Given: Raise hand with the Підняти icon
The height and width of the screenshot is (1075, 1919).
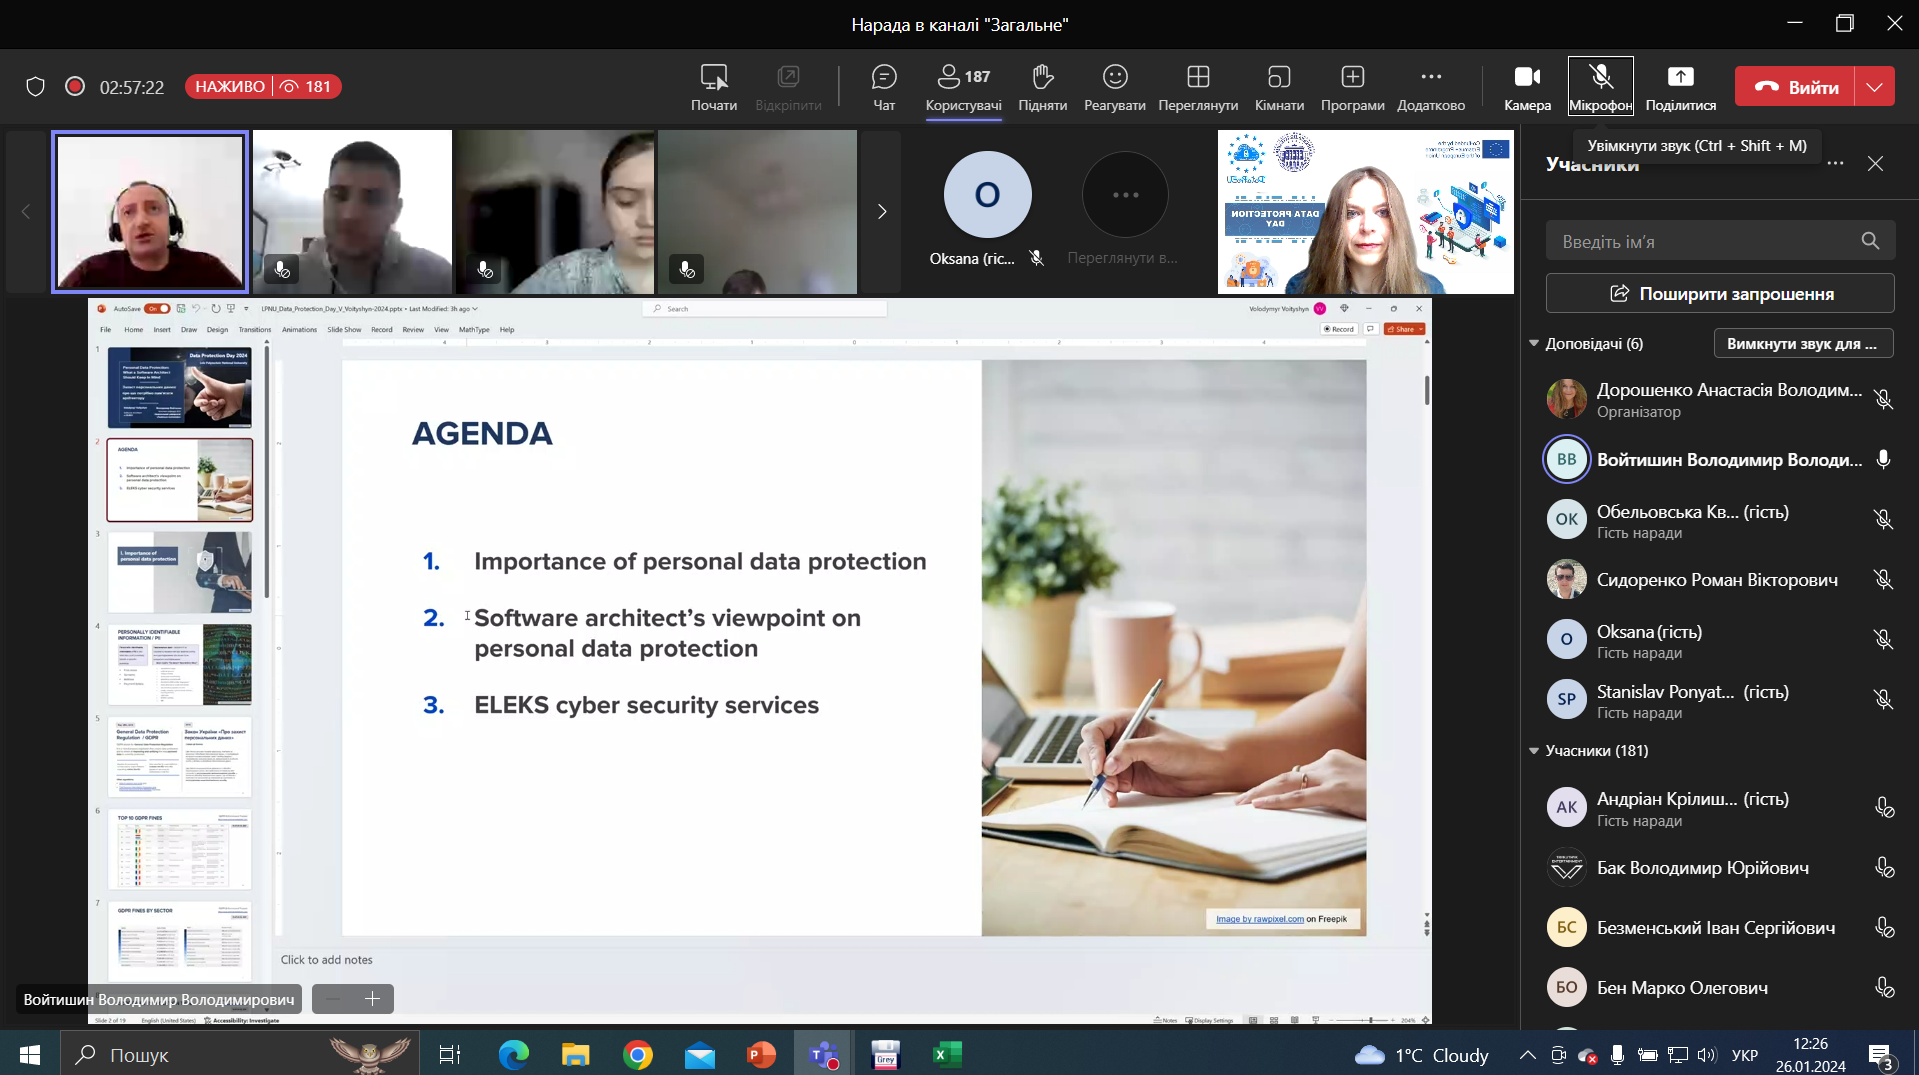Looking at the screenshot, I should pos(1042,87).
